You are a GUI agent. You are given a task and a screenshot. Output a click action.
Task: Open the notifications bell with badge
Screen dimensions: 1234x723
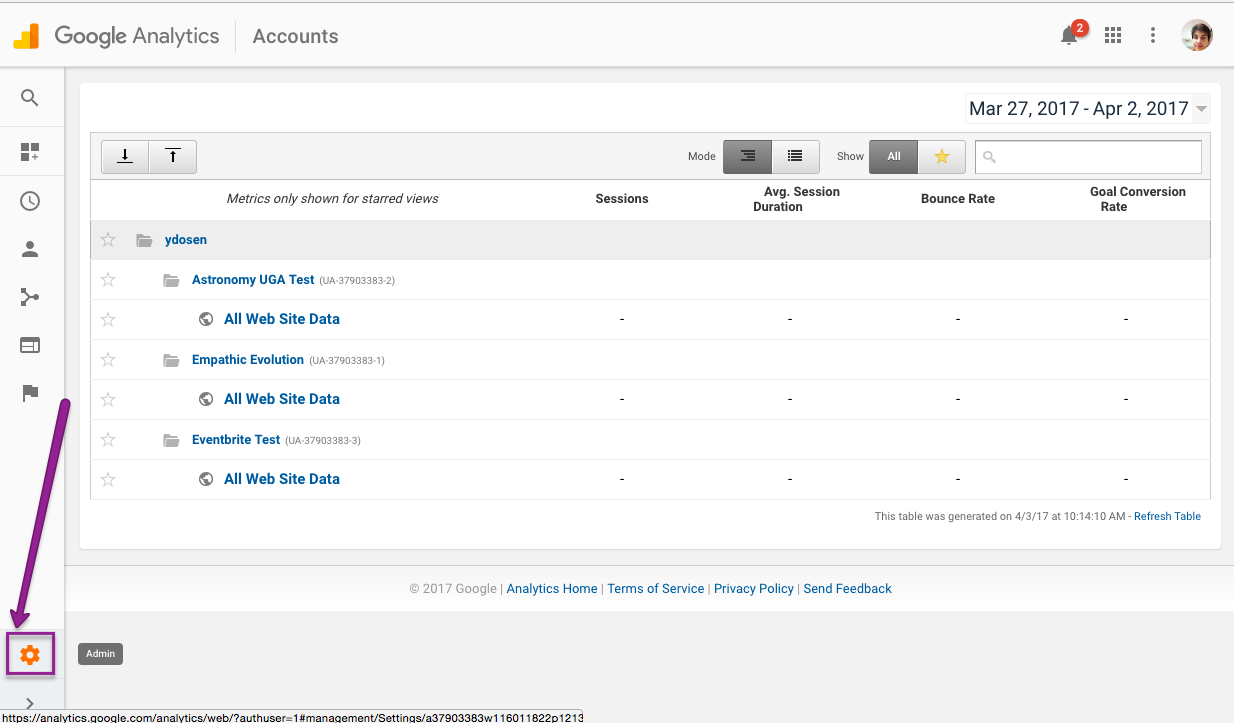[x=1071, y=34]
